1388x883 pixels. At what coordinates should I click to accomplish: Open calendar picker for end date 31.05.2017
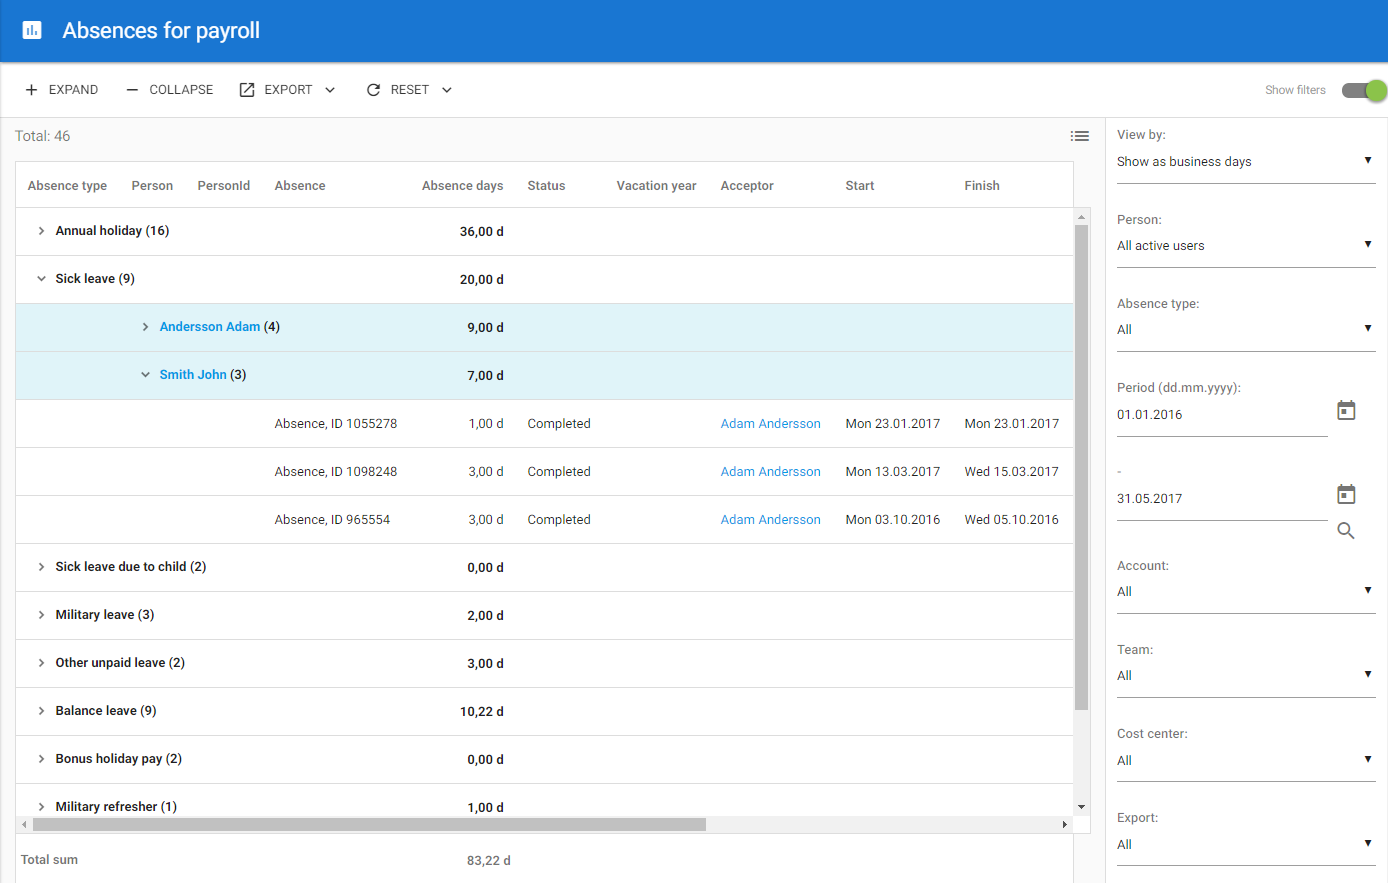coord(1346,494)
